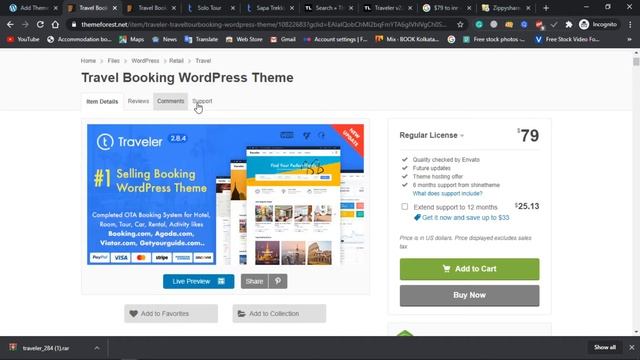Click the address bar URL
The height and width of the screenshot is (360, 640).
point(263,24)
